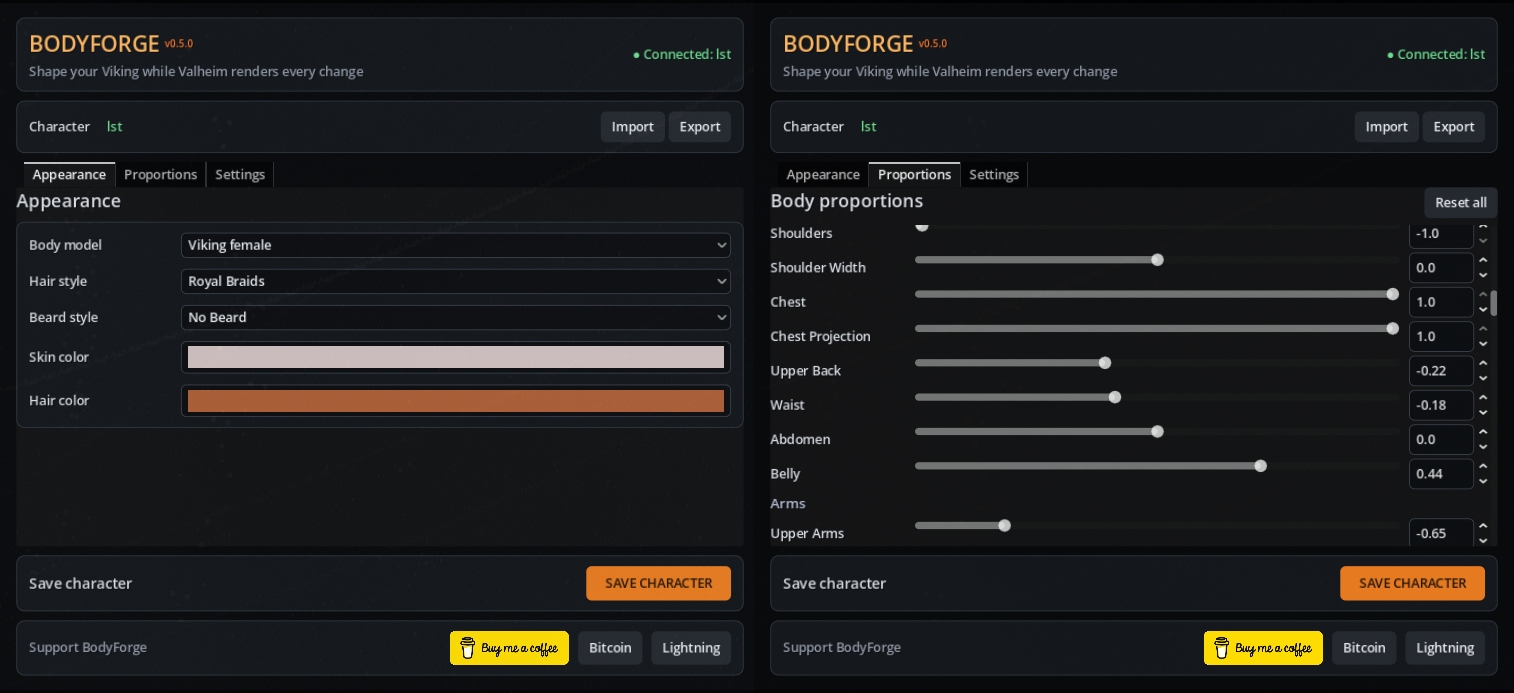1514x693 pixels.
Task: Focus the Upper Arms value field -0.65
Action: coord(1441,532)
